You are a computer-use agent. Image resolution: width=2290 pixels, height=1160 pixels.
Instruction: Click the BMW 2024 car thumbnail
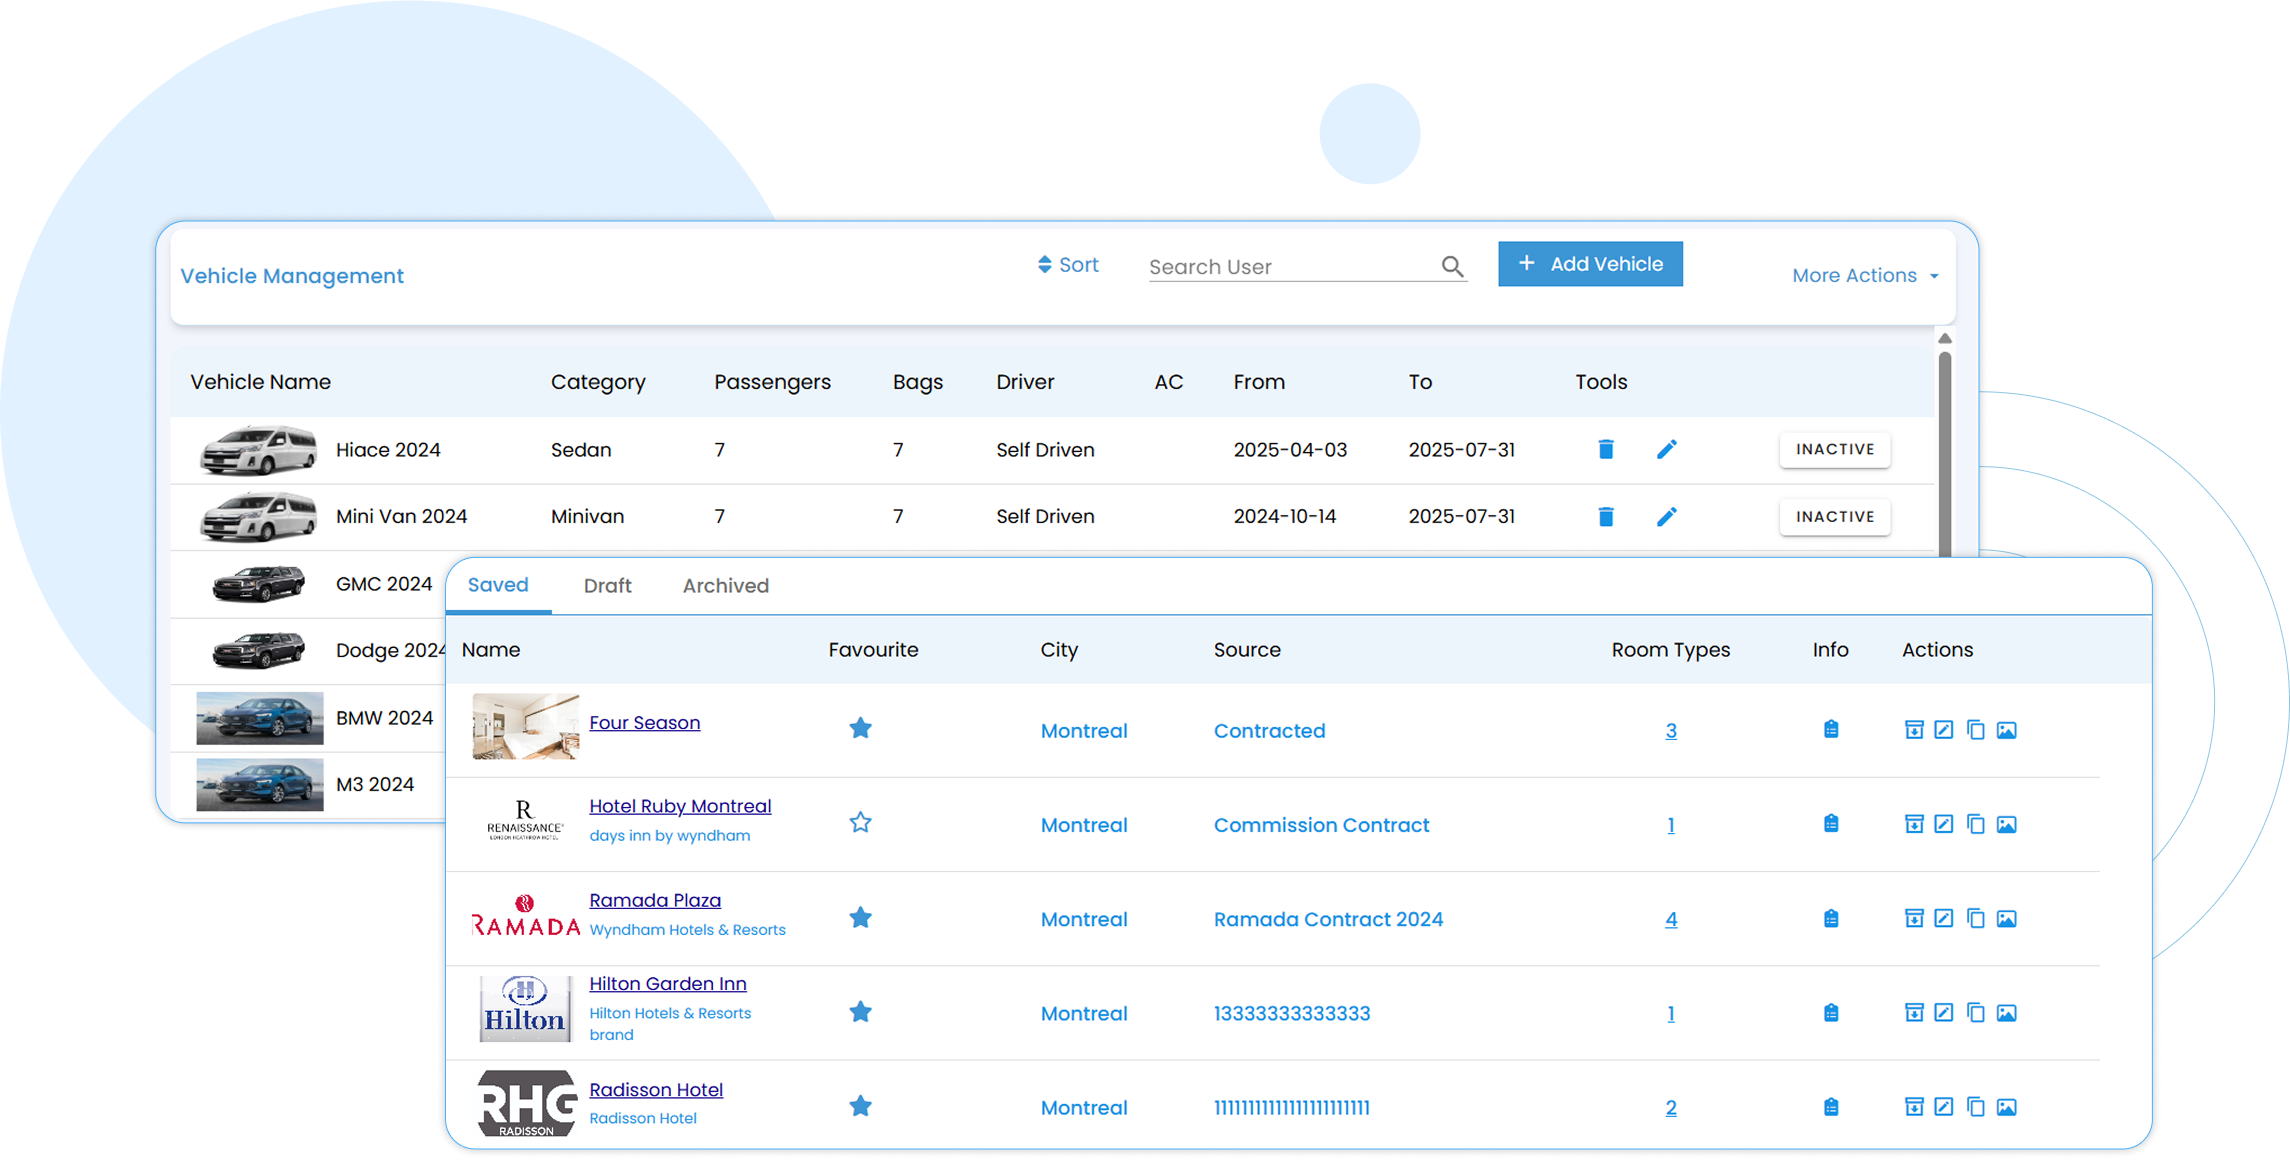point(259,718)
